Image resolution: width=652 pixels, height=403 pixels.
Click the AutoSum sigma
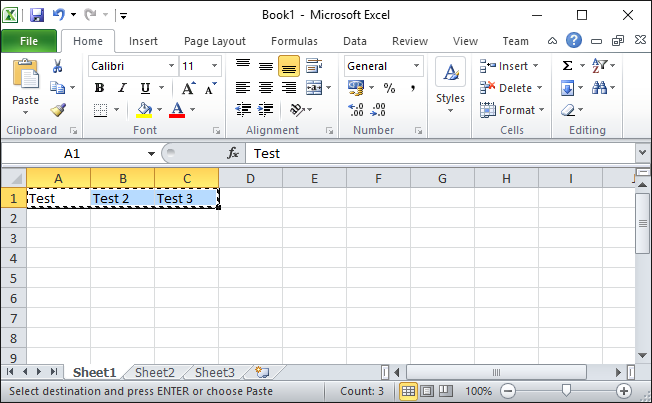coord(567,66)
